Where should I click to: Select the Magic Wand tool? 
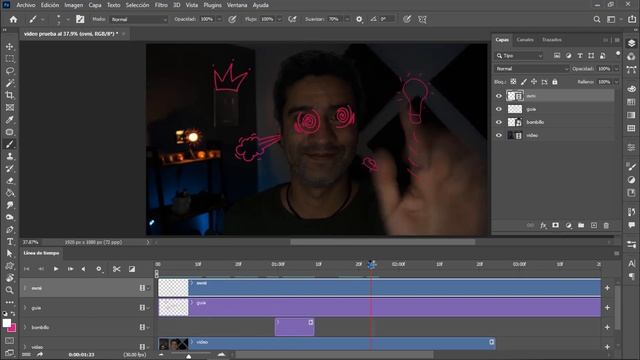coord(9,83)
